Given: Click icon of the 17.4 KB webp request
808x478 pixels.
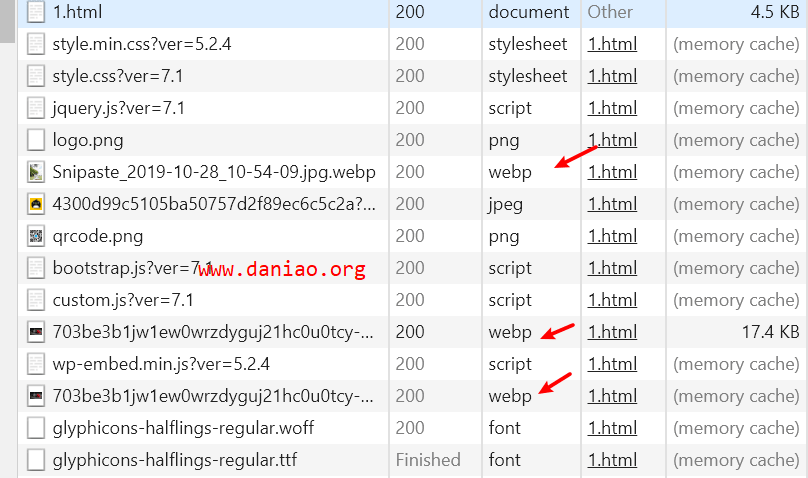Looking at the screenshot, I should pos(36,332).
